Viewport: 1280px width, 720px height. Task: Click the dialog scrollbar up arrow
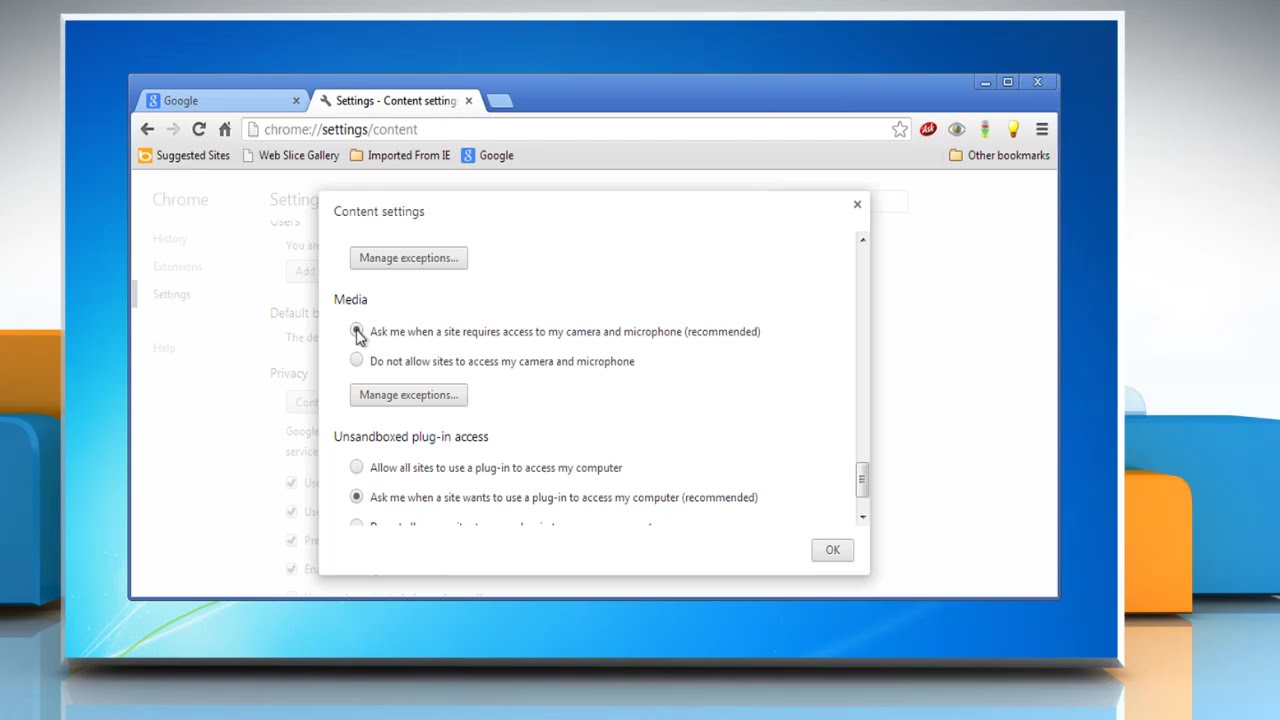click(862, 240)
